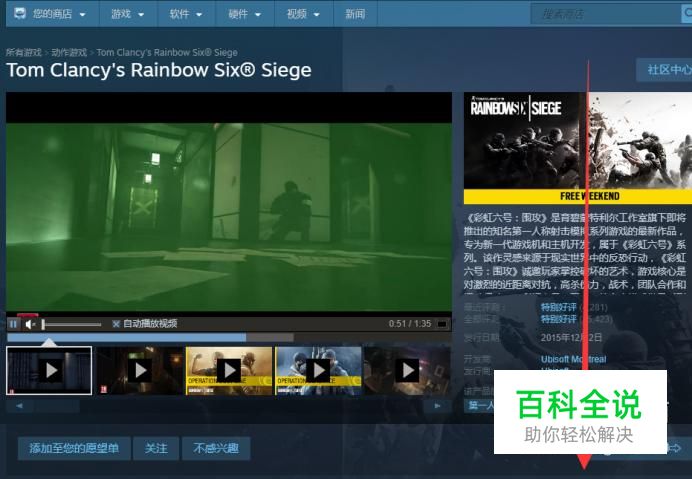Open all reviews 特别好评 link
The image size is (692, 479).
559,319
